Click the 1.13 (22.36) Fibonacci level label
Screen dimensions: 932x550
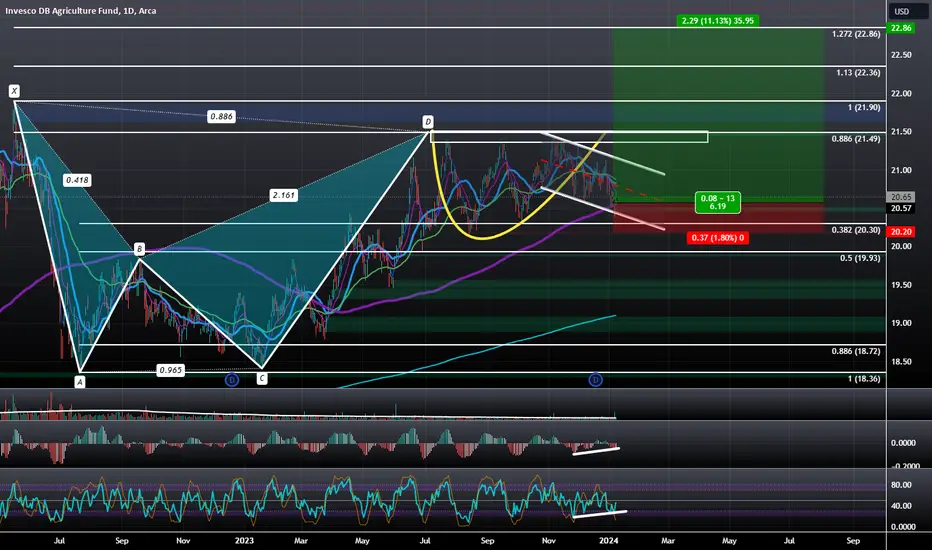[858, 73]
